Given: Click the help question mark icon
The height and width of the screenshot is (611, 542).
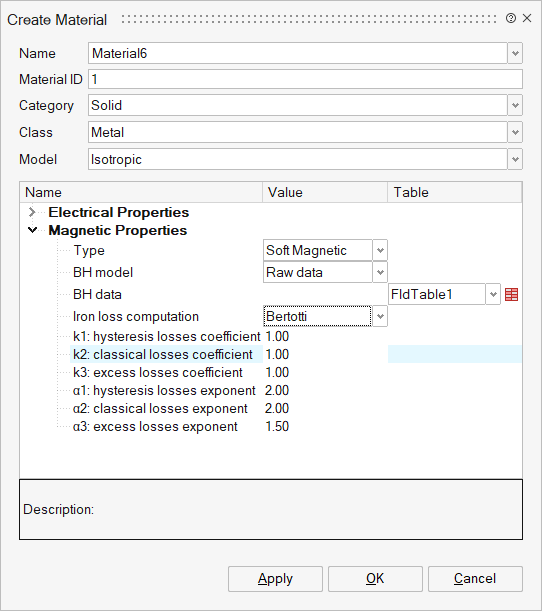Looking at the screenshot, I should click(x=511, y=18).
